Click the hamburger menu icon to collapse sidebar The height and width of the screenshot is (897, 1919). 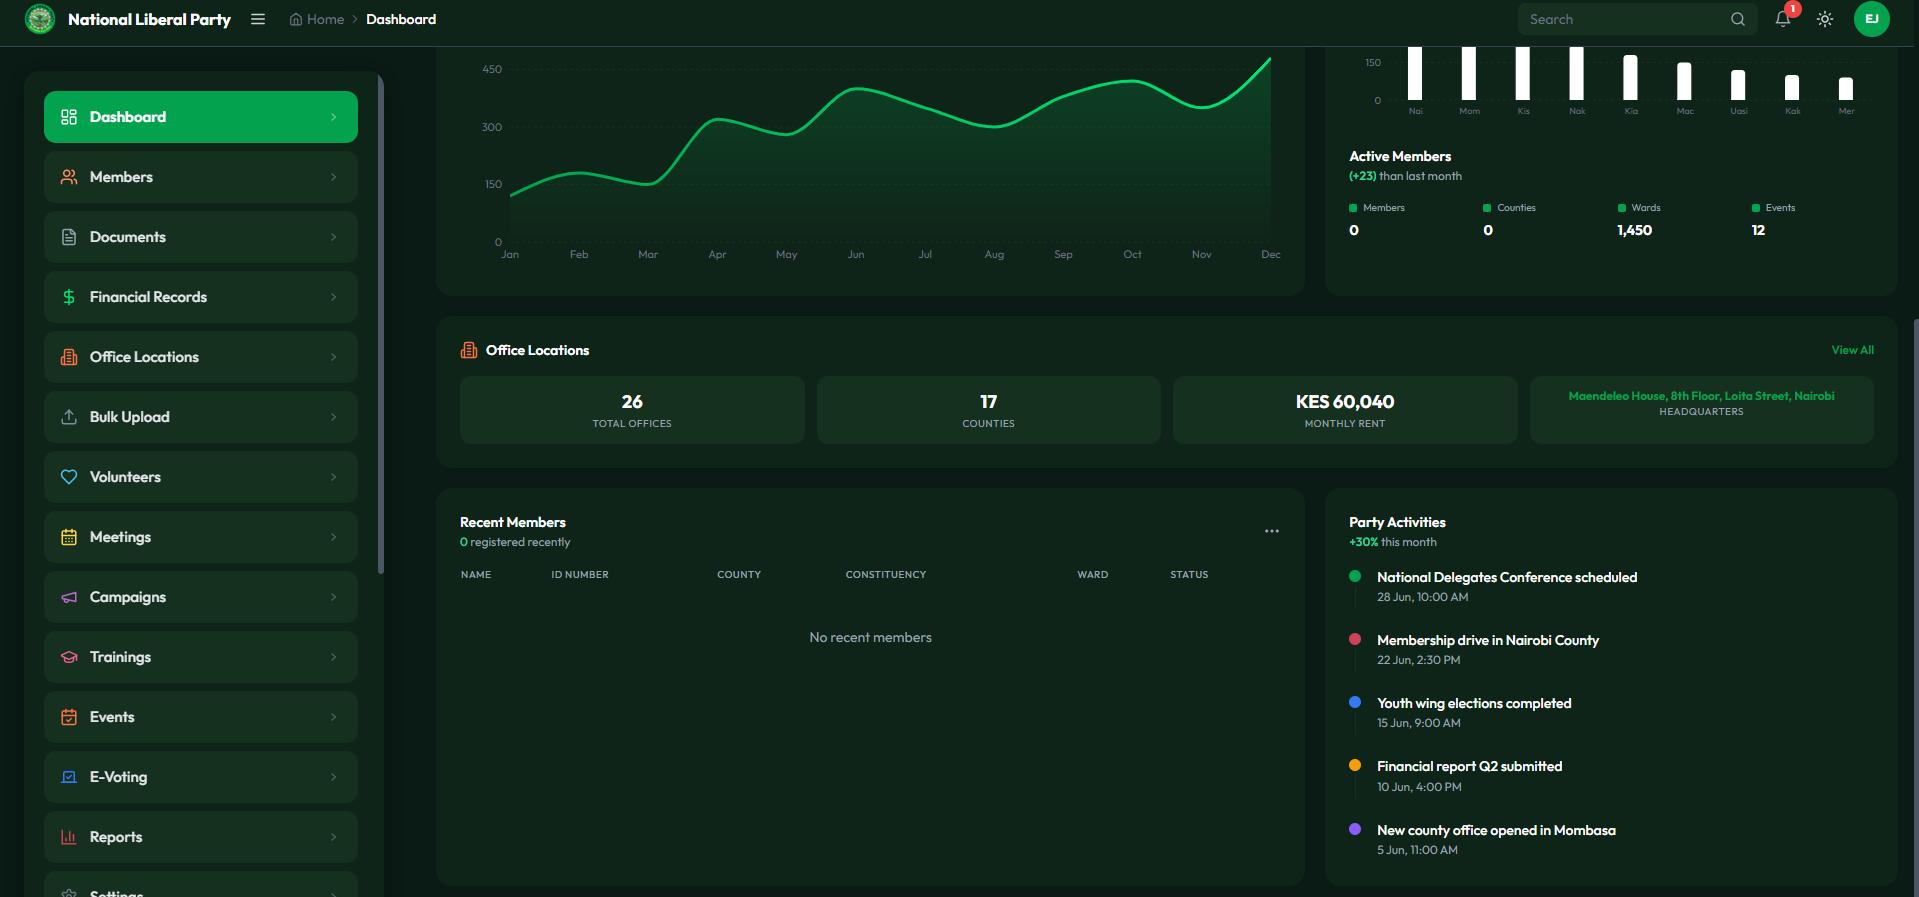258,19
